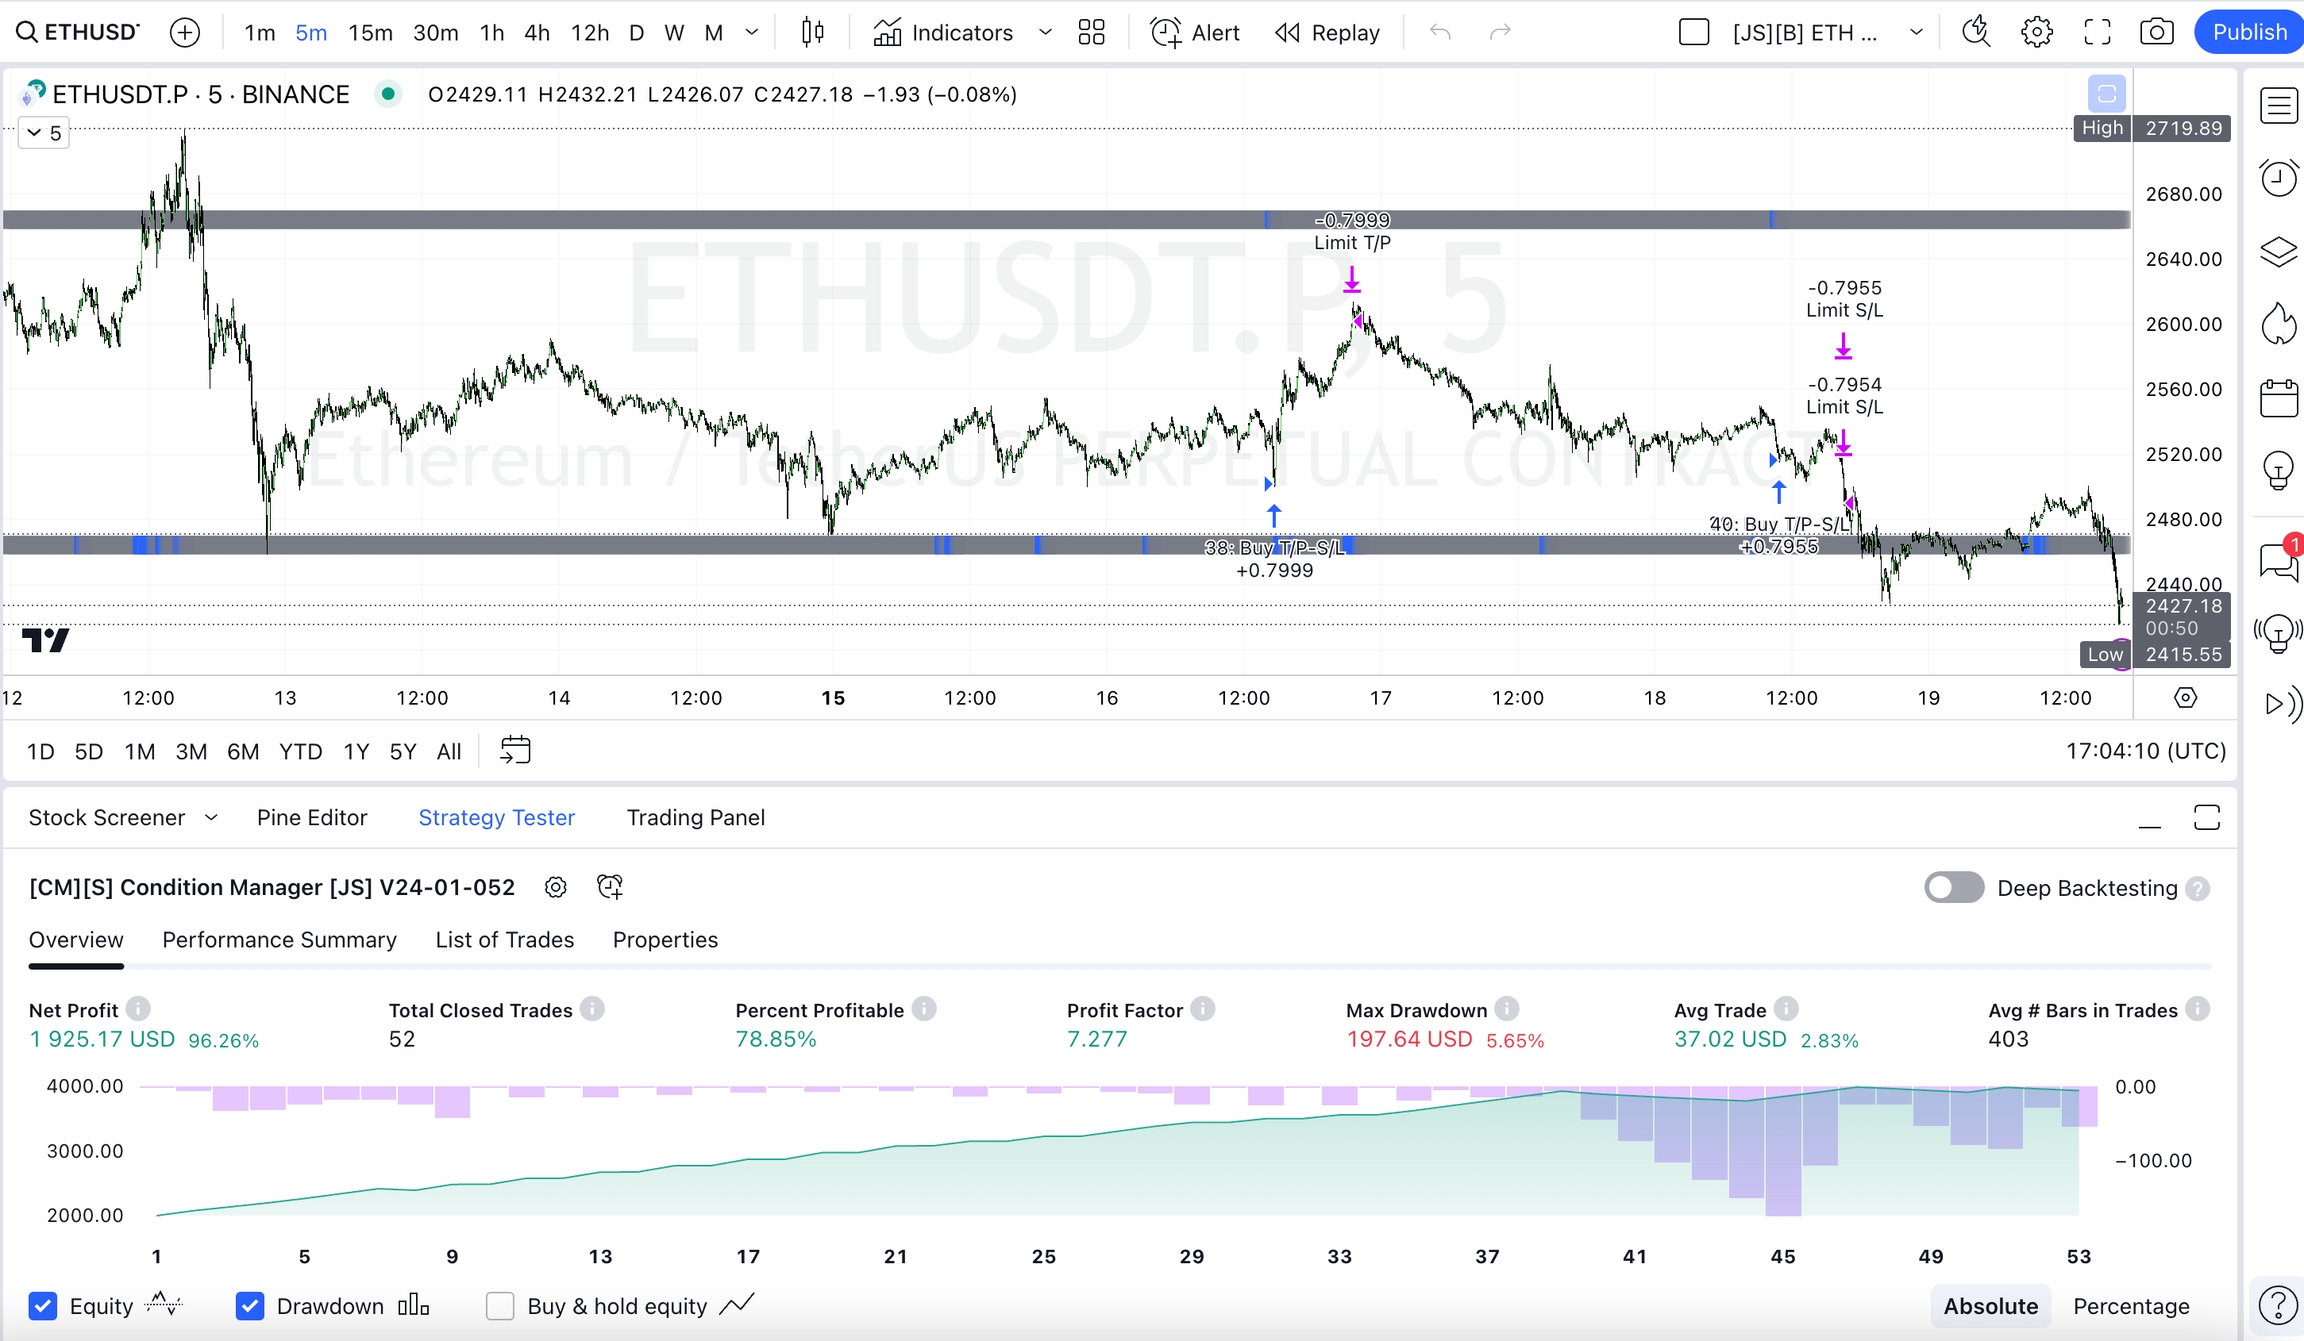Screen dimensions: 2304x1341
Task: Open strategy settings gear icon
Action: [556, 888]
